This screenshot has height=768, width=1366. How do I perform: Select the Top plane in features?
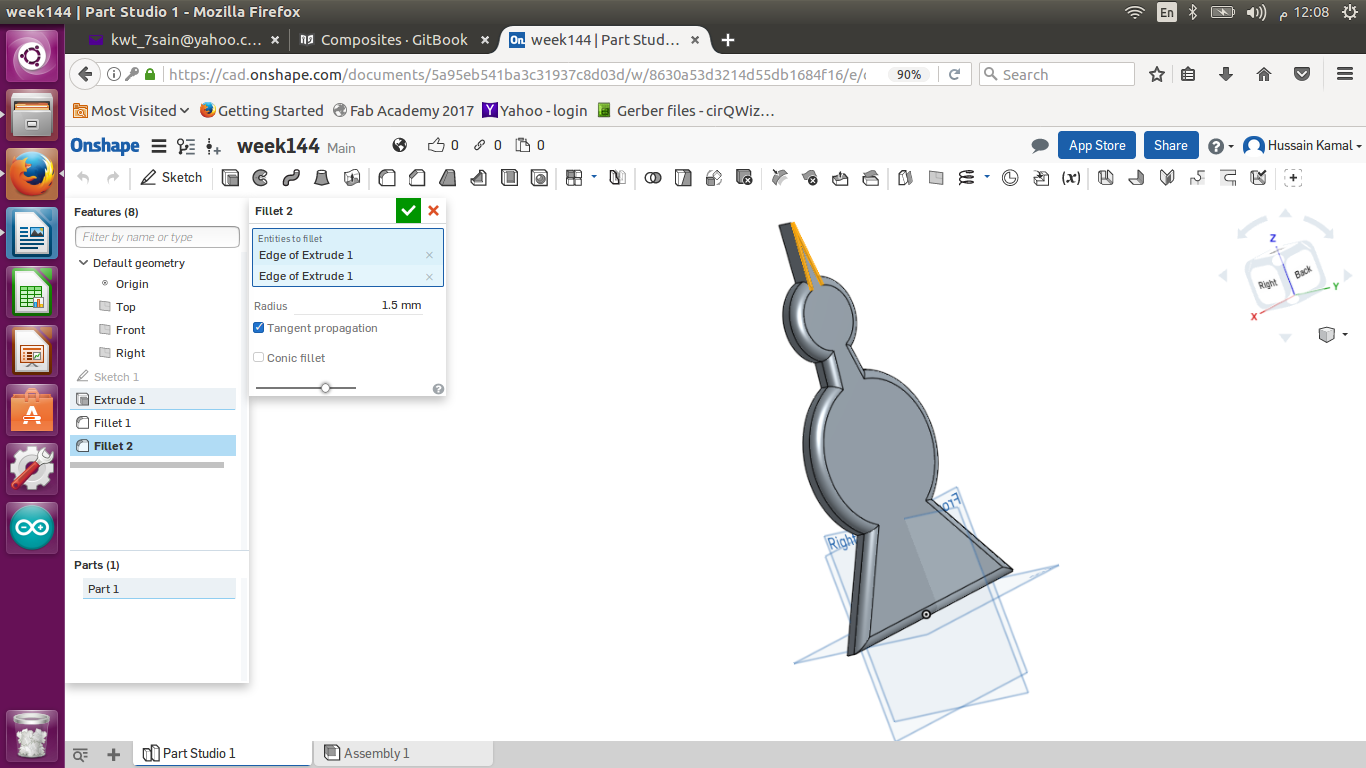point(126,307)
